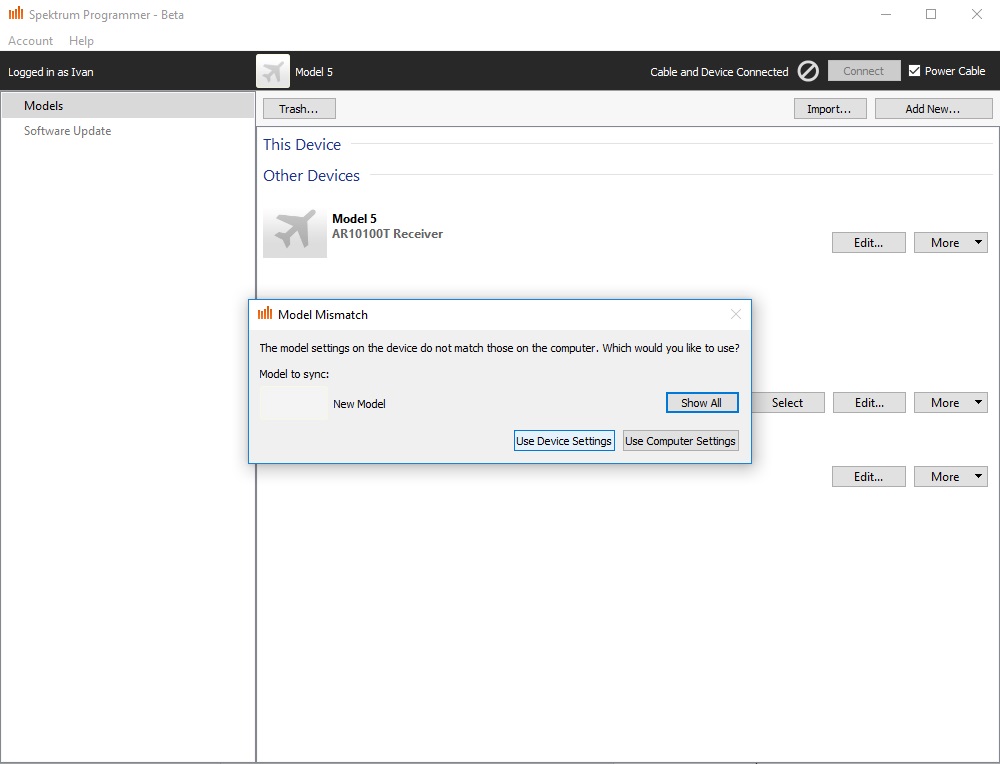
Task: Open the bottom-most More dropdown
Action: click(x=950, y=477)
